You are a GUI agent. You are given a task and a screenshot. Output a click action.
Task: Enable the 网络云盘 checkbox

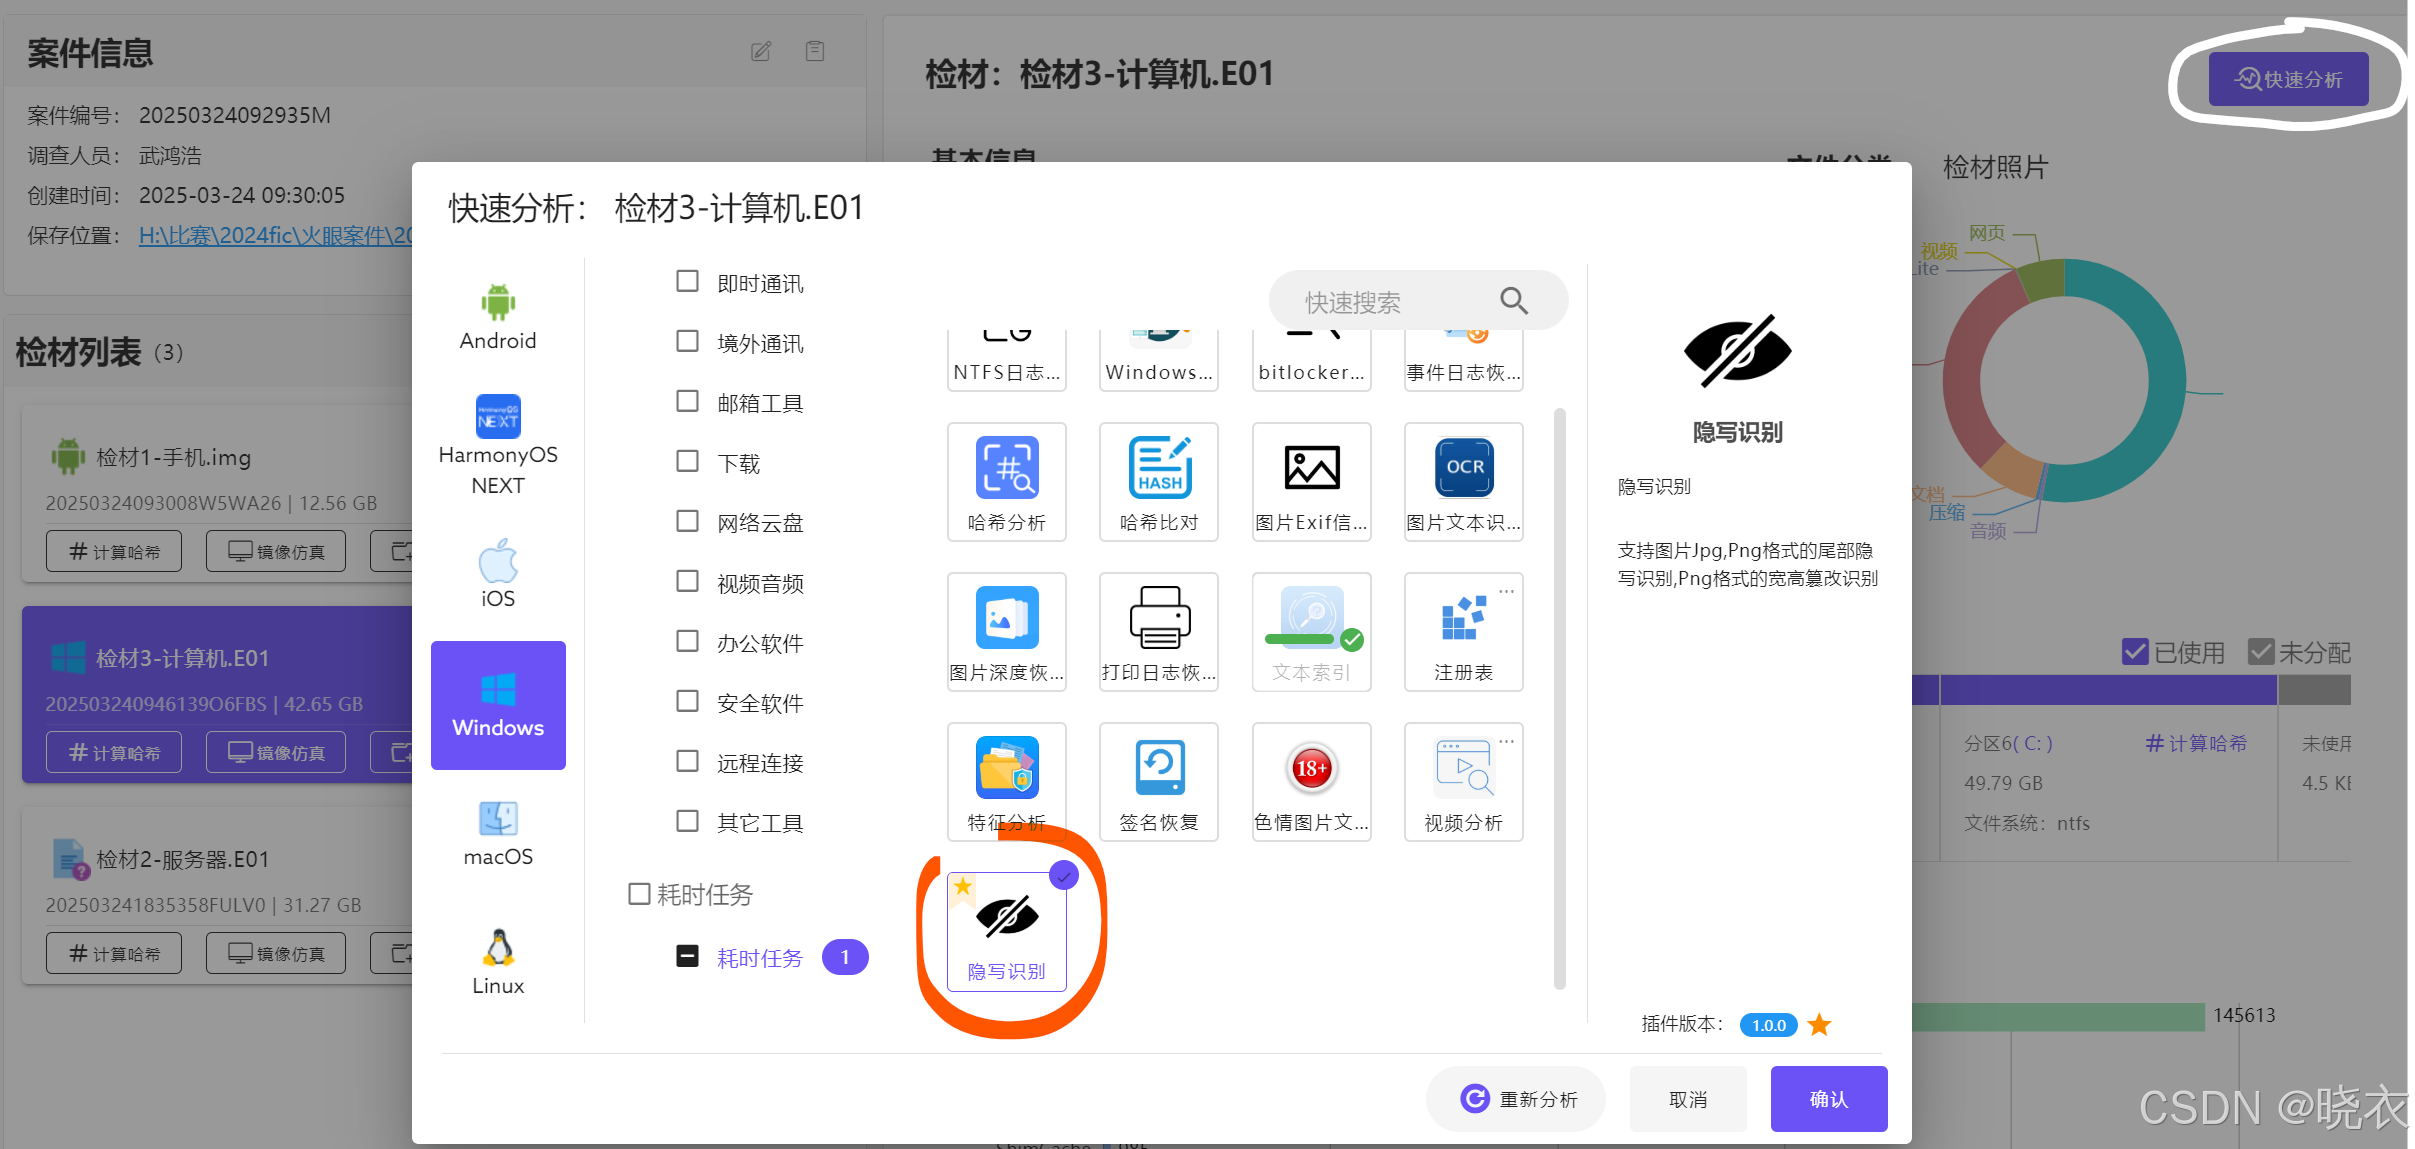click(x=687, y=521)
